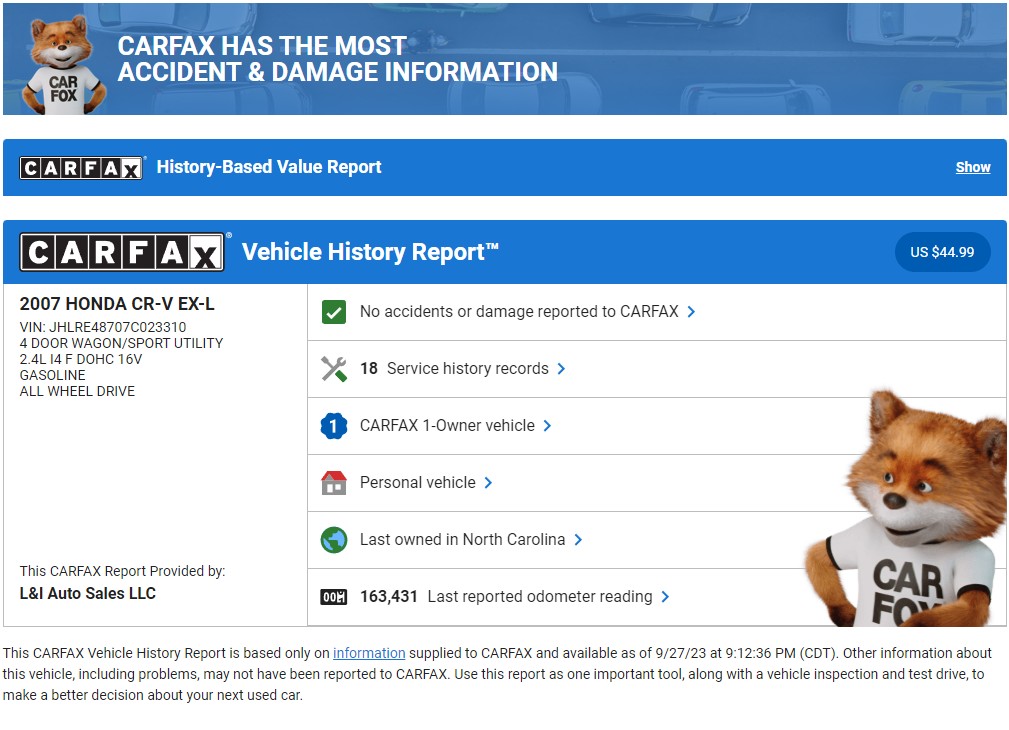
Task: Click the large Car Fox mascot image
Action: pyautogui.click(x=906, y=509)
